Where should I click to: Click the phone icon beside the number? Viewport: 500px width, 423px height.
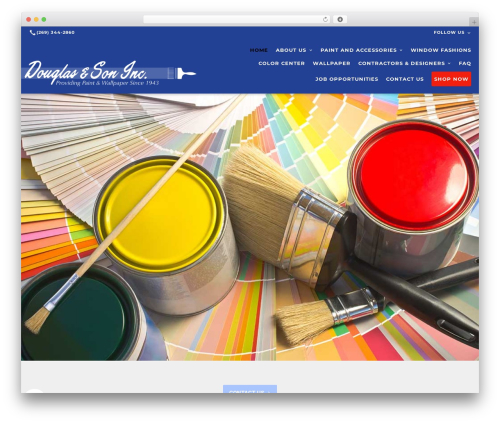tap(32, 32)
